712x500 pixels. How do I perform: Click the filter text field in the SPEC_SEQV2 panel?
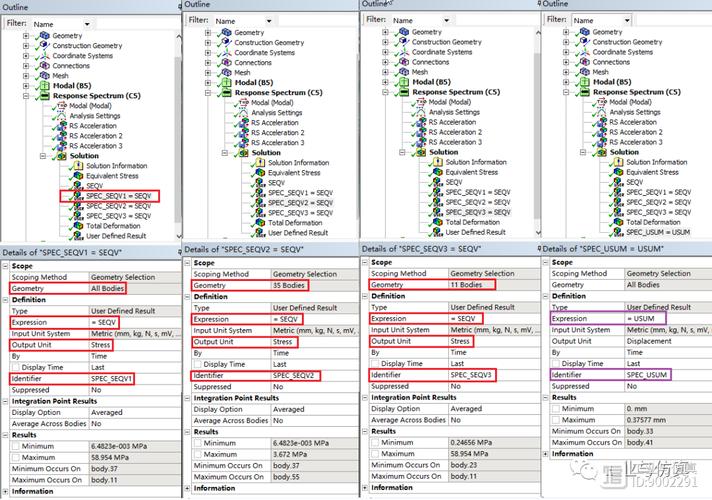pyautogui.click(x=318, y=21)
